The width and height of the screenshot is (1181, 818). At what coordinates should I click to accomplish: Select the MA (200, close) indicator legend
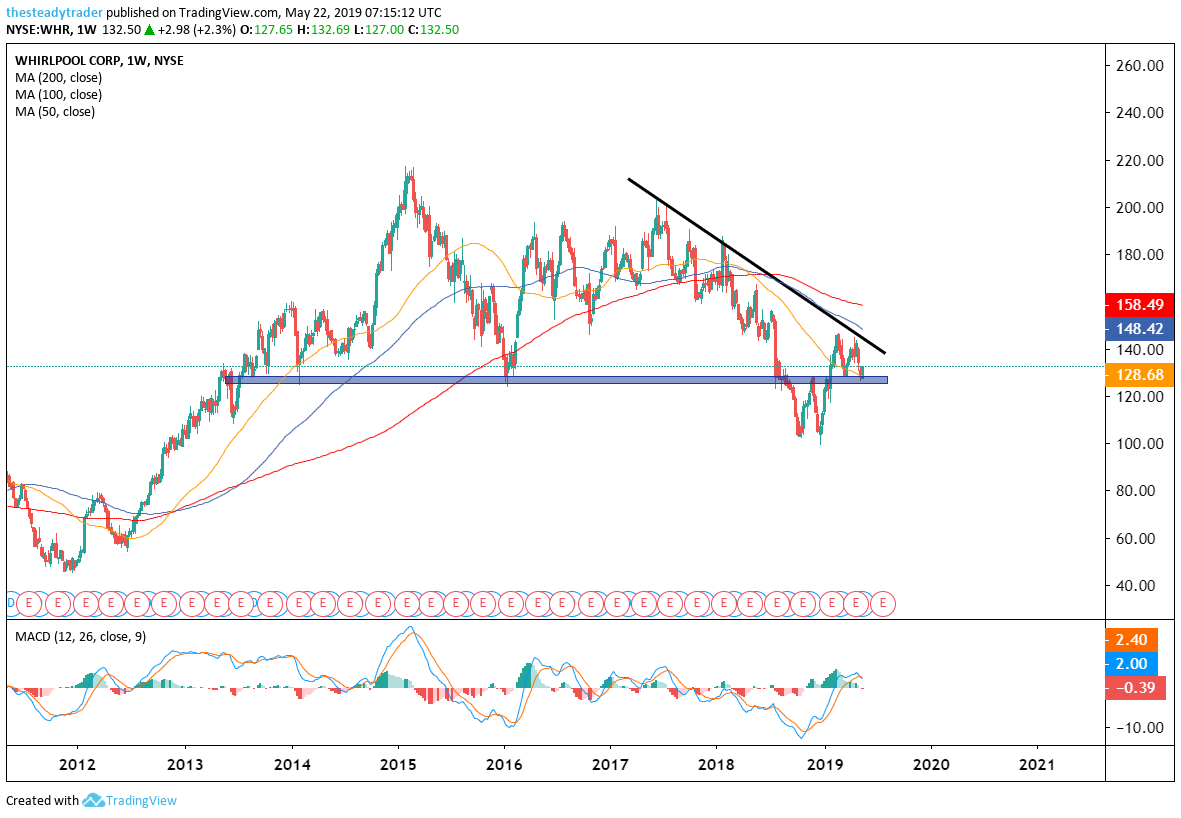click(59, 78)
